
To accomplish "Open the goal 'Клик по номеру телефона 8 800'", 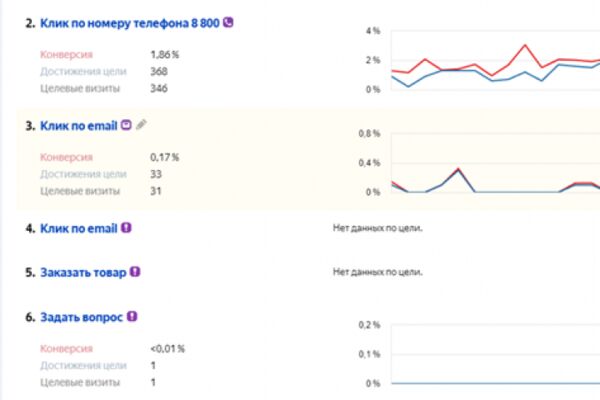I will [130, 23].
